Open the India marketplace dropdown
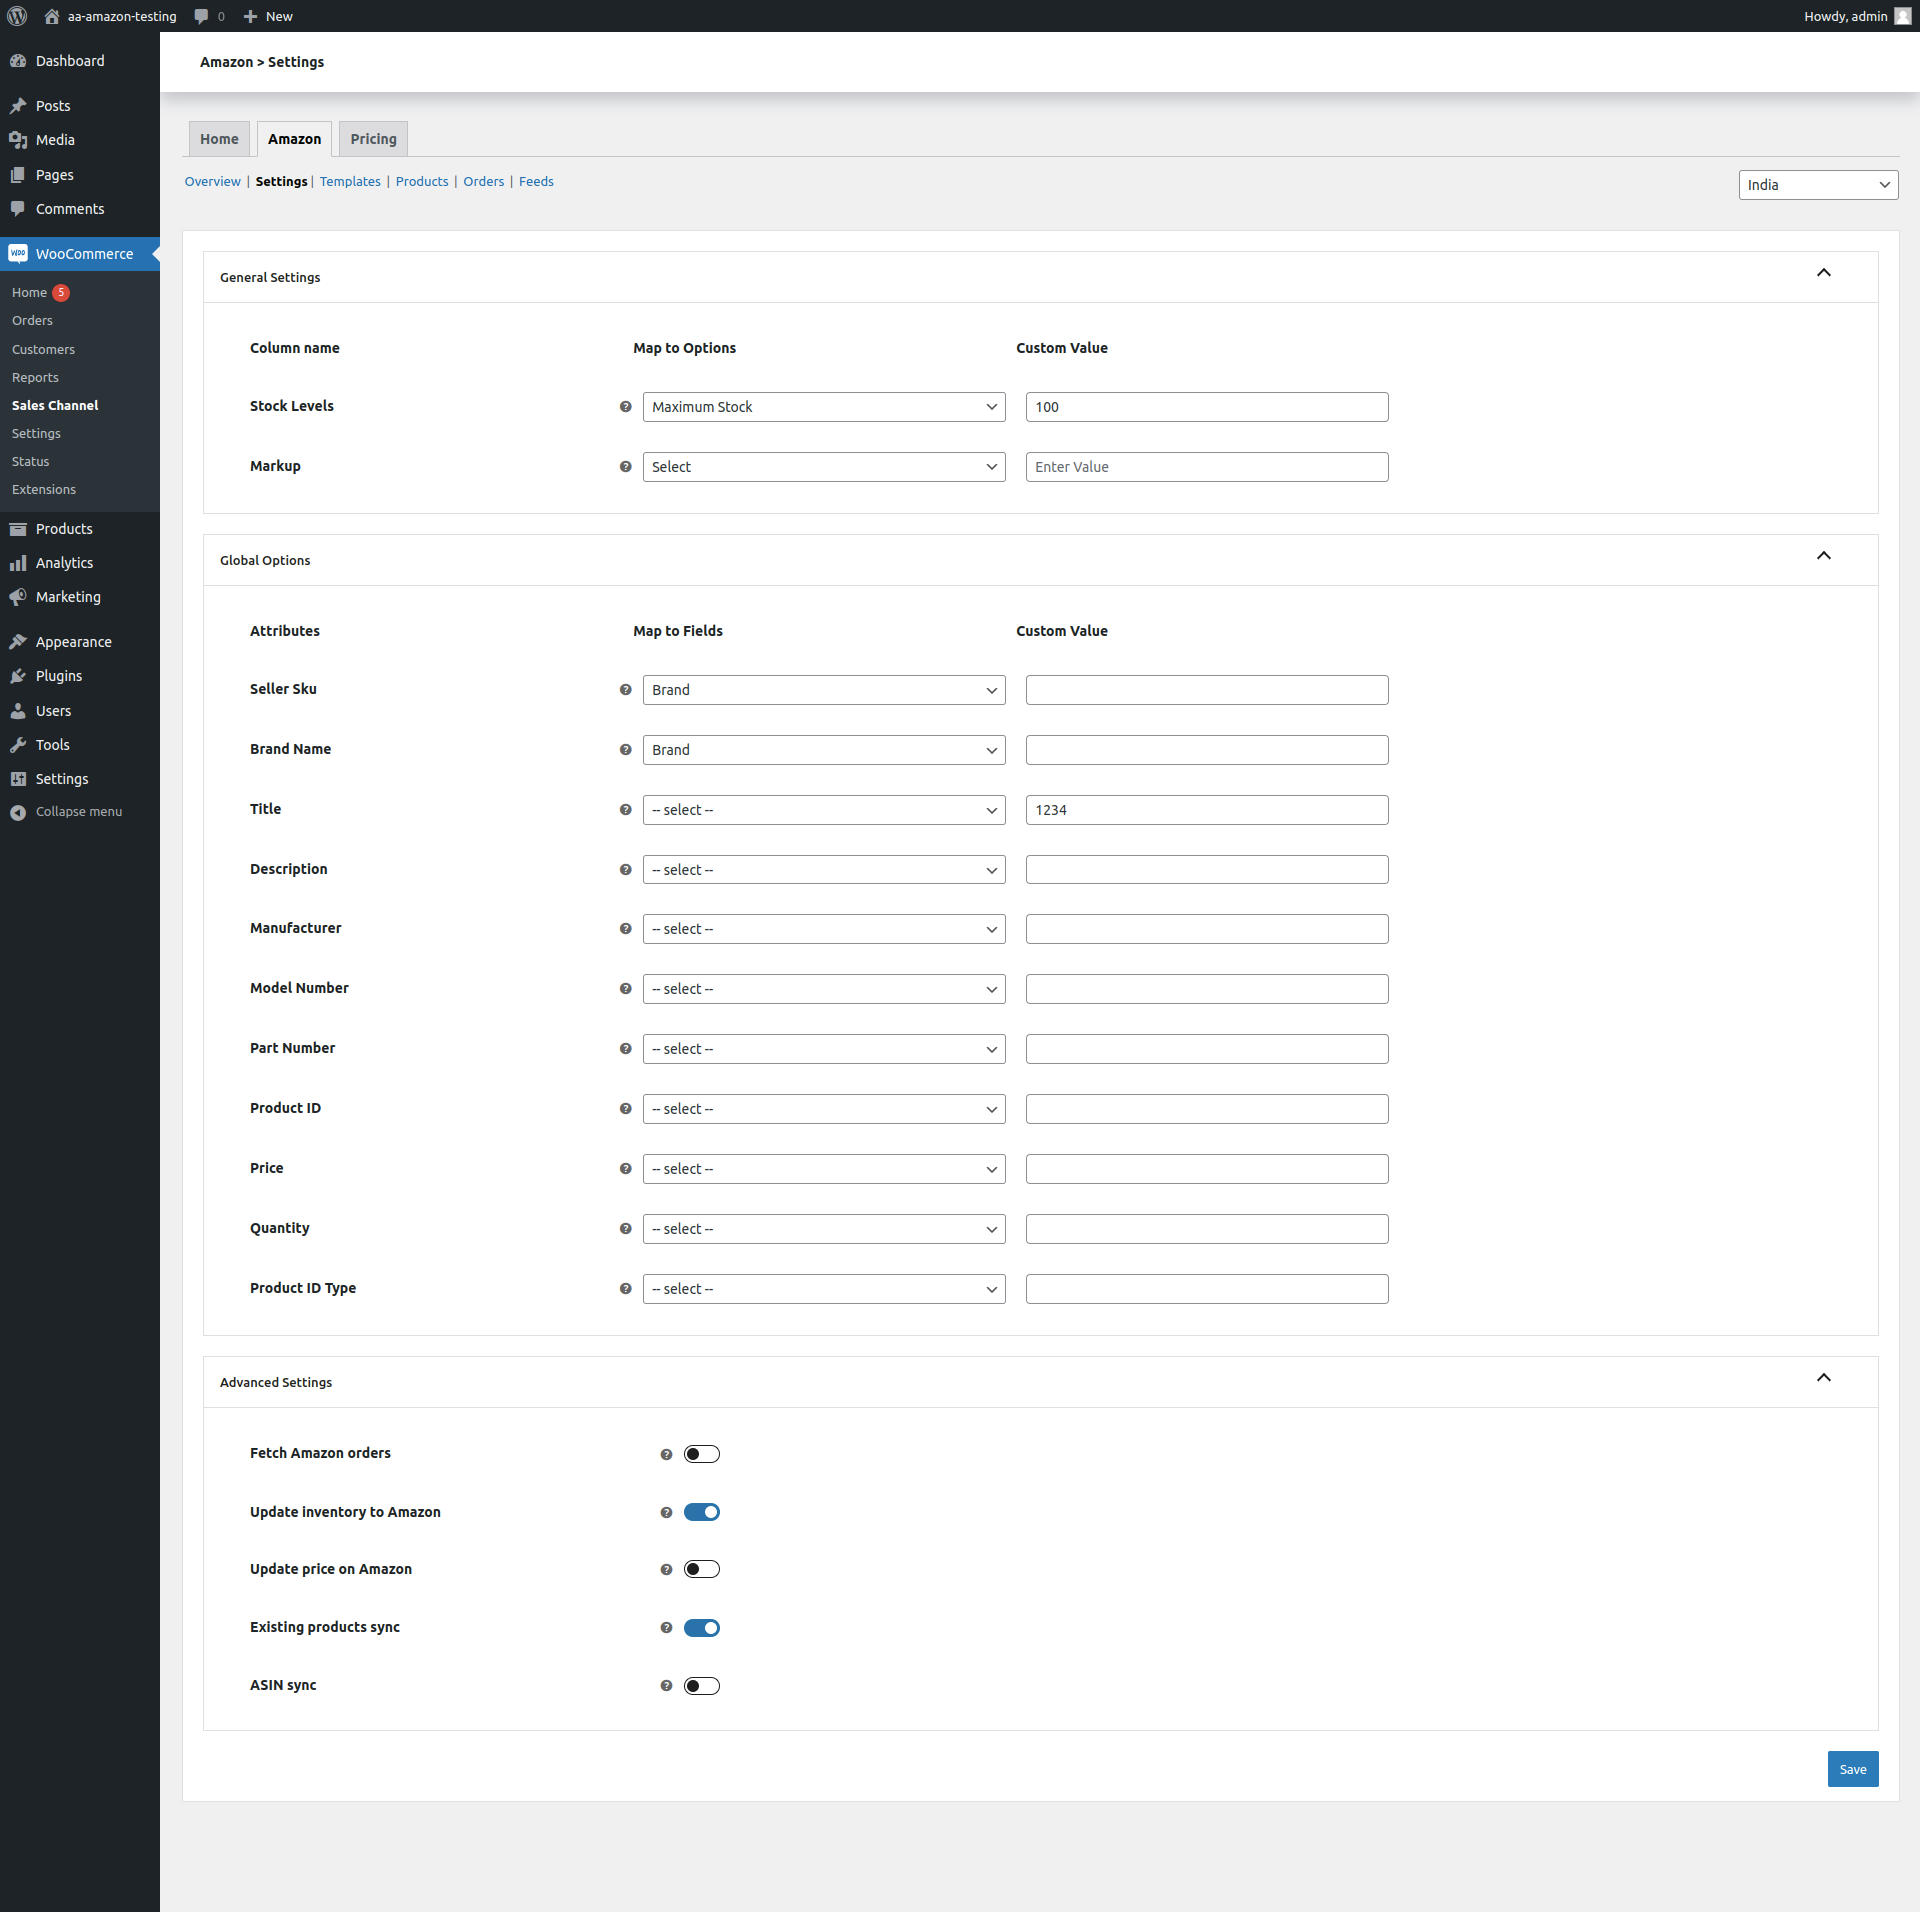Image resolution: width=1920 pixels, height=1914 pixels. (x=1817, y=185)
